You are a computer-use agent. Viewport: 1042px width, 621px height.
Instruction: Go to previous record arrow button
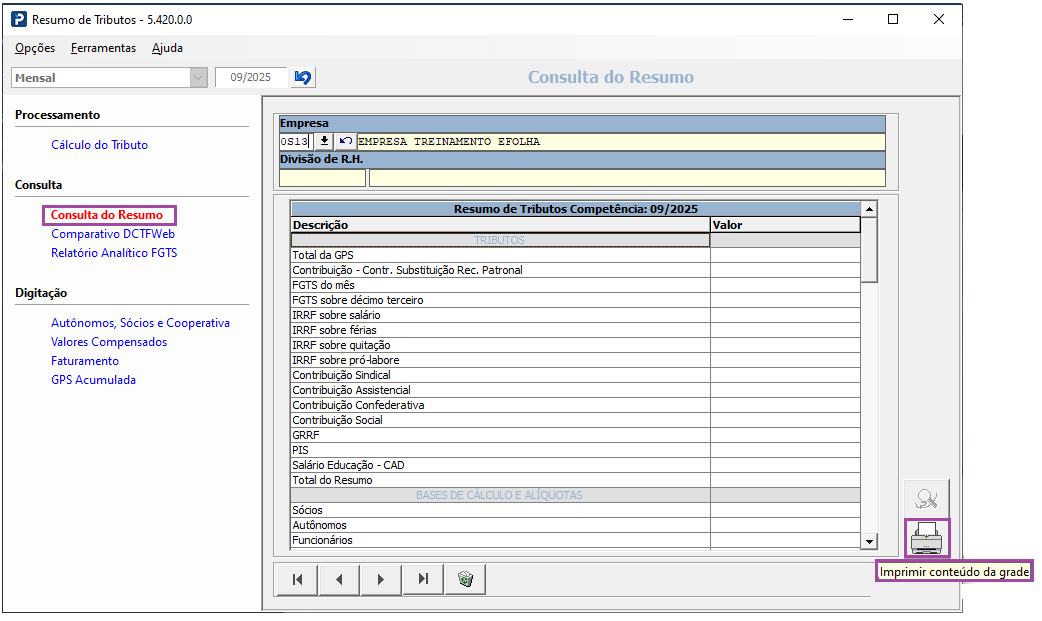point(339,579)
